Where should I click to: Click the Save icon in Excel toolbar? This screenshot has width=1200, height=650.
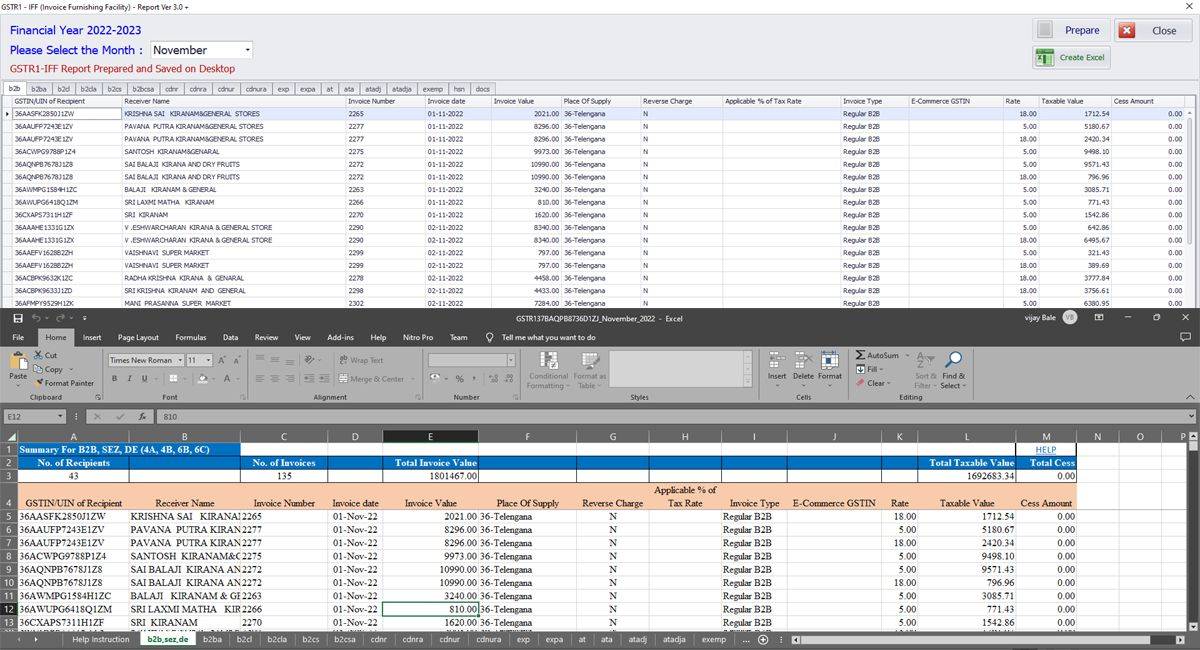18,317
